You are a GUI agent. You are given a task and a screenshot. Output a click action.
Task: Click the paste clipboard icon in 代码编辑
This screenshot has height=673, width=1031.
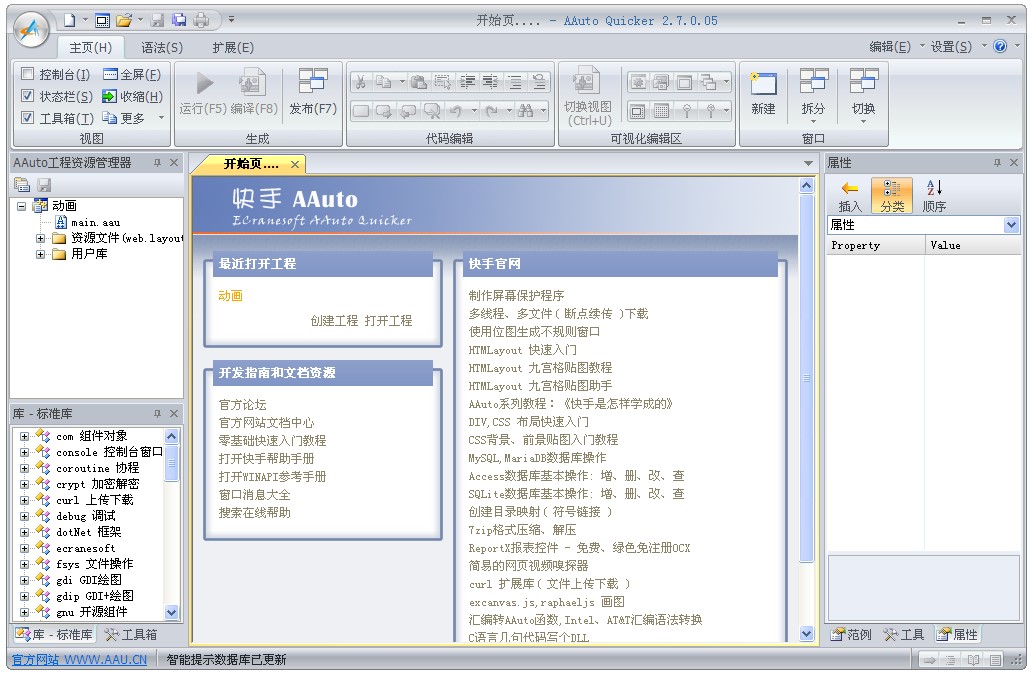pyautogui.click(x=418, y=82)
